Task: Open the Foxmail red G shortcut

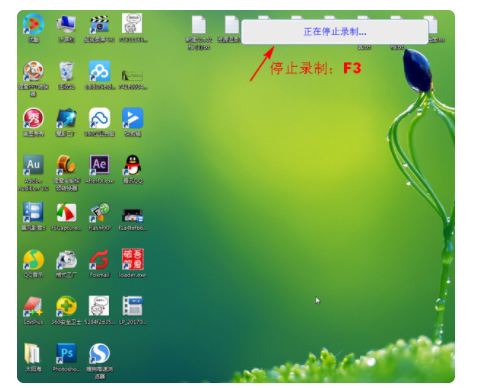Action: [99, 259]
